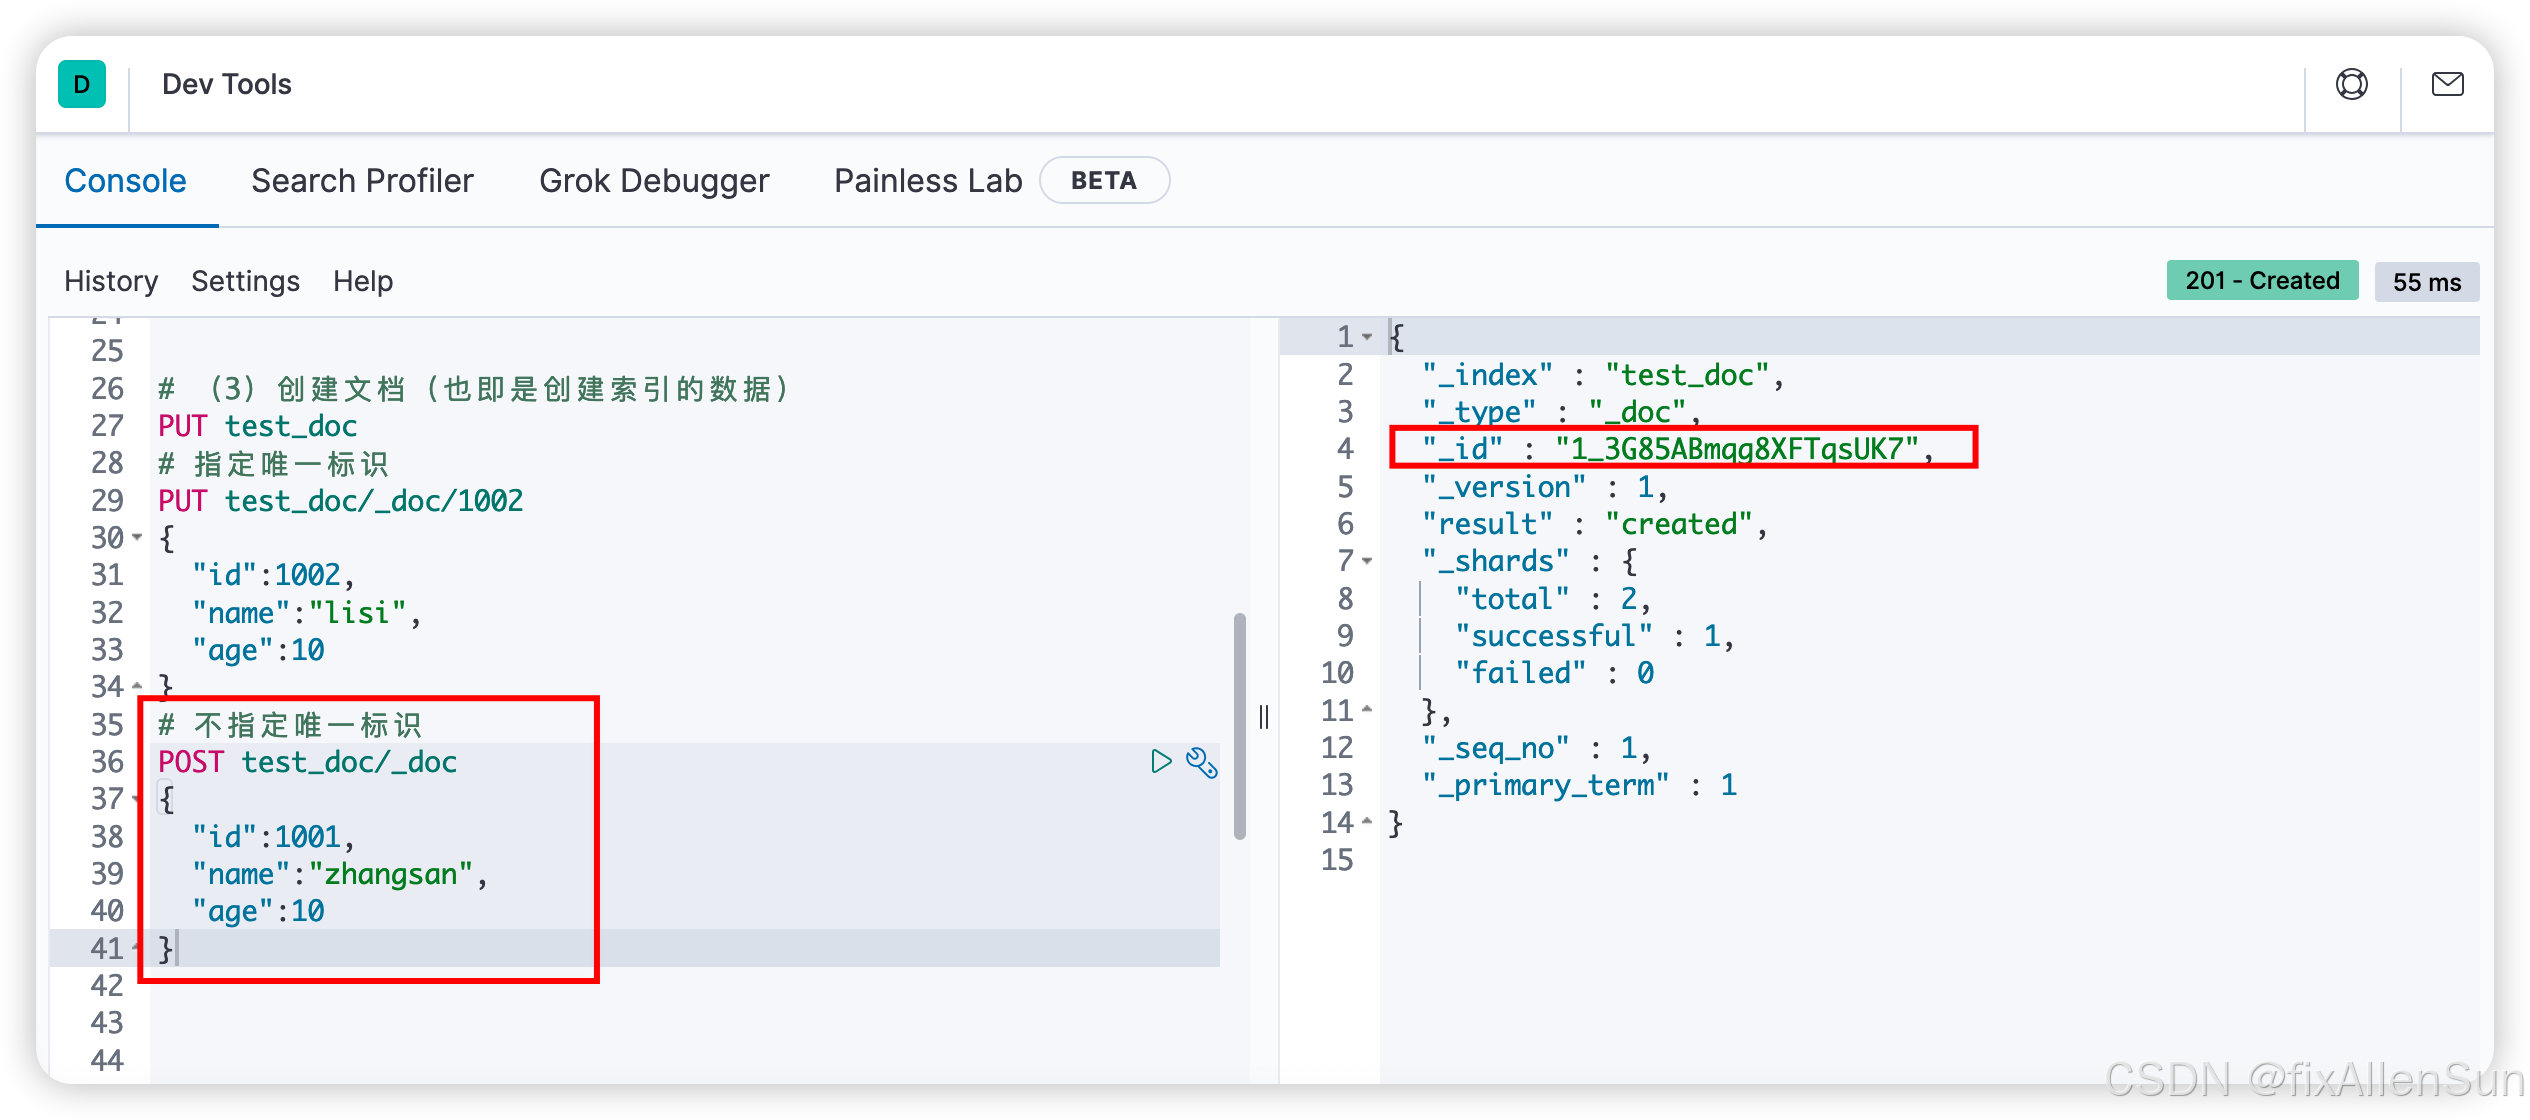Open the Painless Lab tab
This screenshot has height=1120, width=2530.
(928, 181)
